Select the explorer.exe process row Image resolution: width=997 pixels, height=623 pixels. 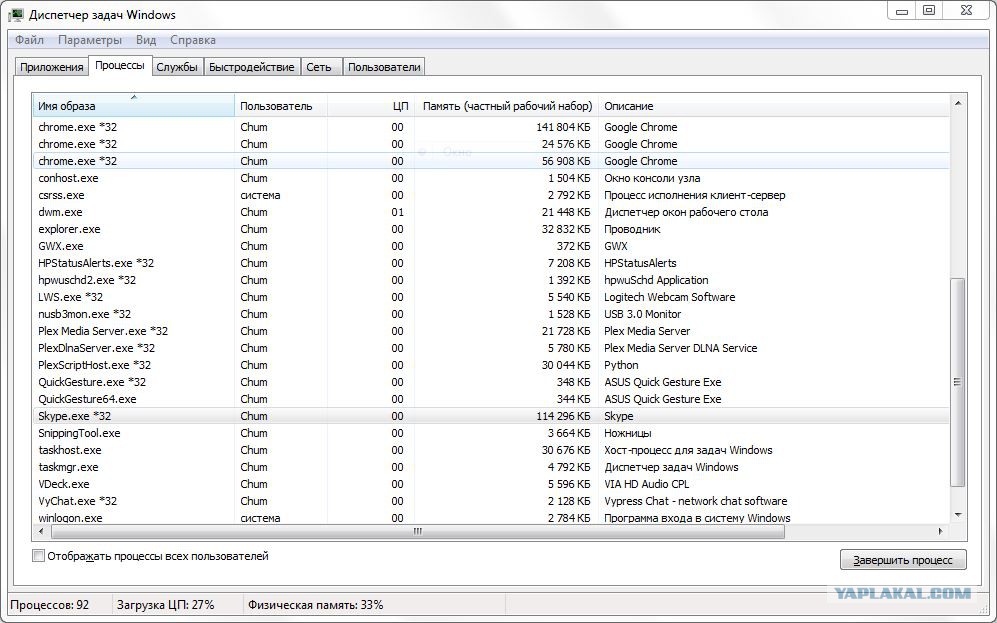(491, 229)
